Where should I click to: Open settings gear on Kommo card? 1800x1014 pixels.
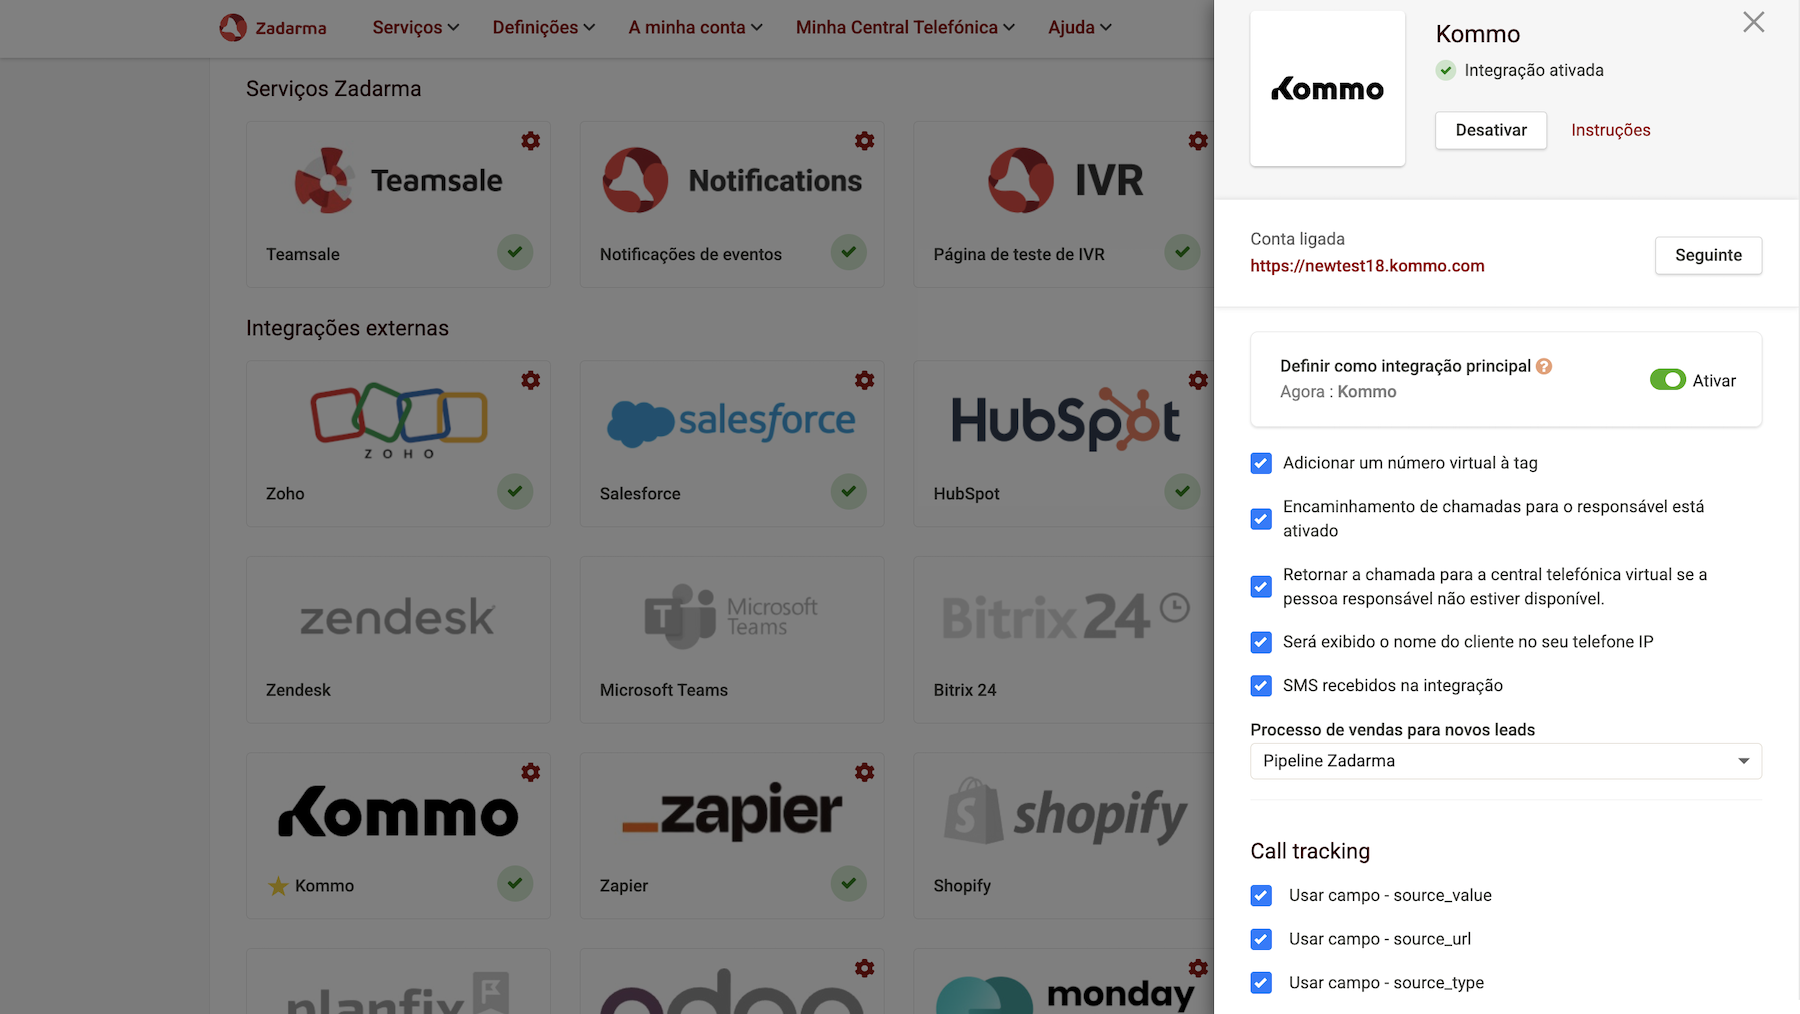pos(531,772)
